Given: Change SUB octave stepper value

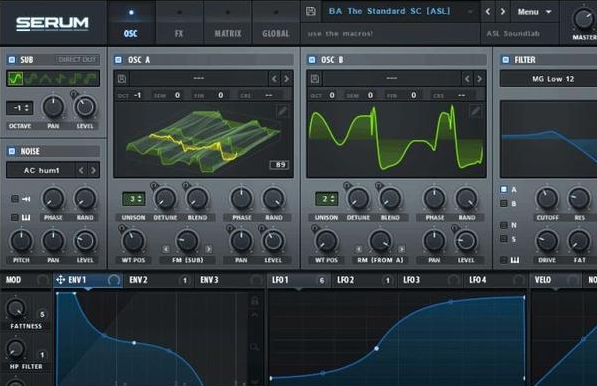Looking at the screenshot, I should point(20,108).
